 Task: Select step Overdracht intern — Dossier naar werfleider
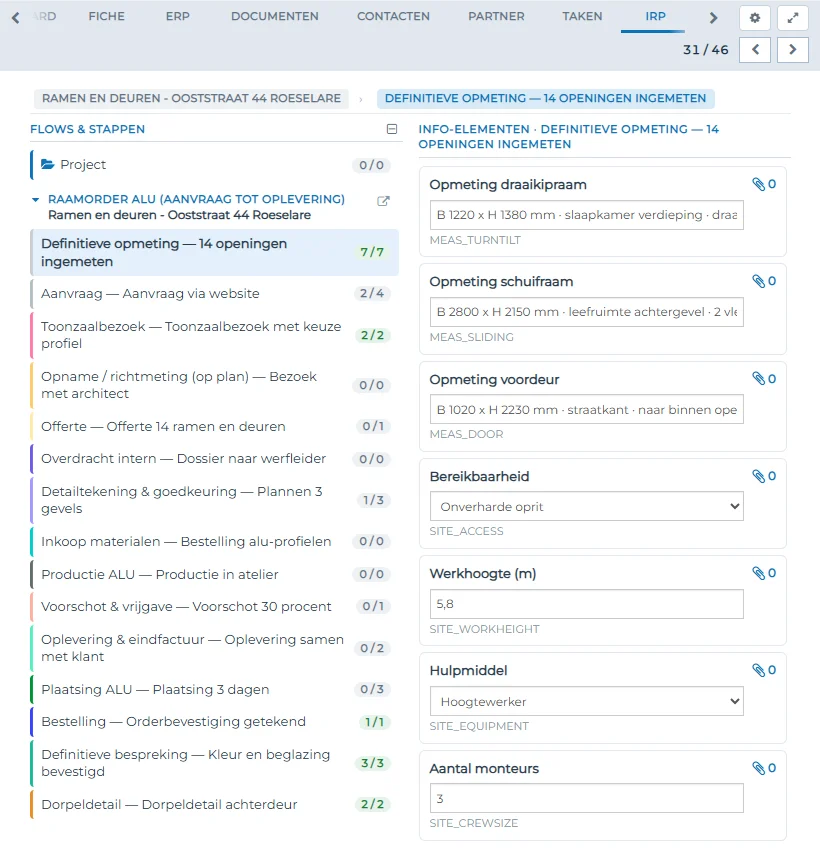pos(214,459)
